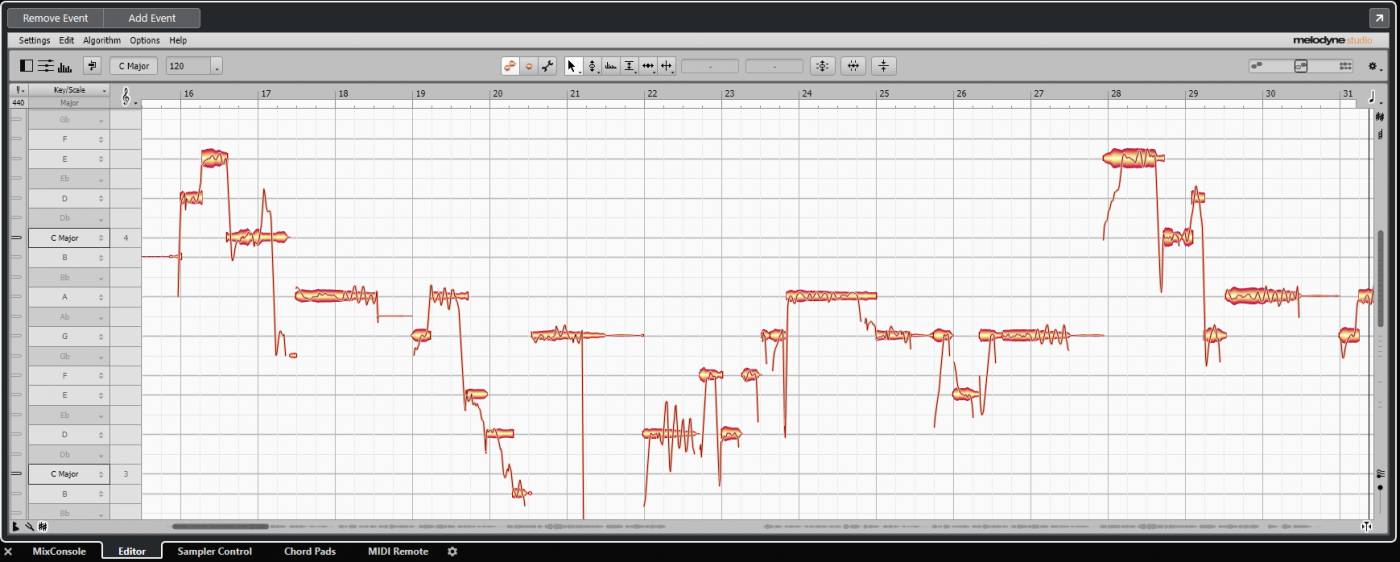Click the upper E note stepper
Image resolution: width=1400 pixels, height=562 pixels.
[x=101, y=159]
